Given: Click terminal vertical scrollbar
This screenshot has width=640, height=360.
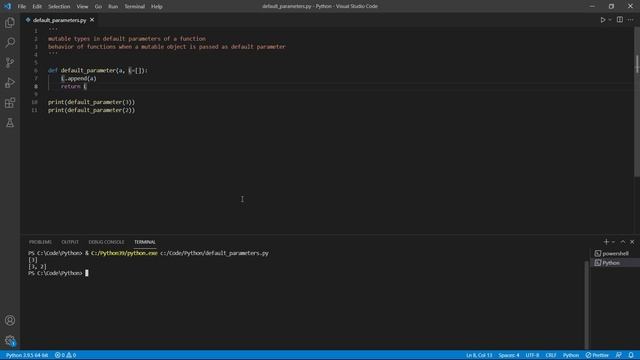Looking at the screenshot, I should pos(587,304).
